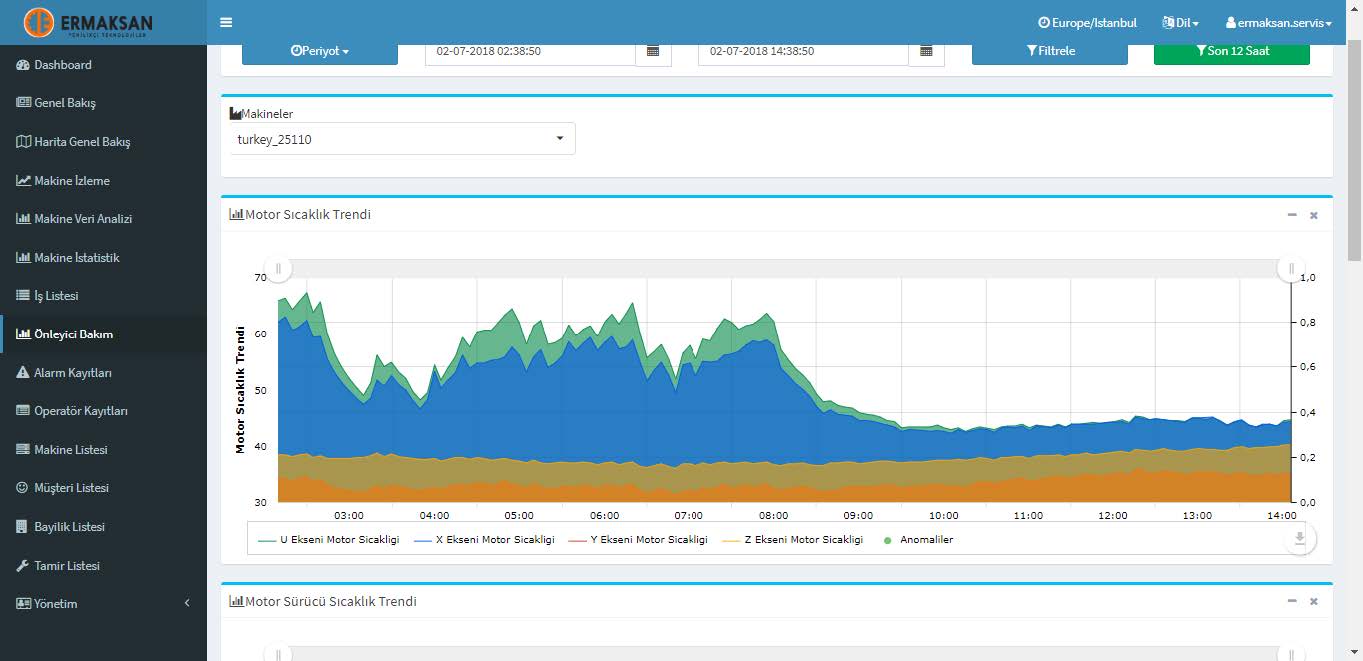The width and height of the screenshot is (1363, 661).
Task: Toggle U Ekseni Motor Sicakligi legend series
Action: pos(328,539)
